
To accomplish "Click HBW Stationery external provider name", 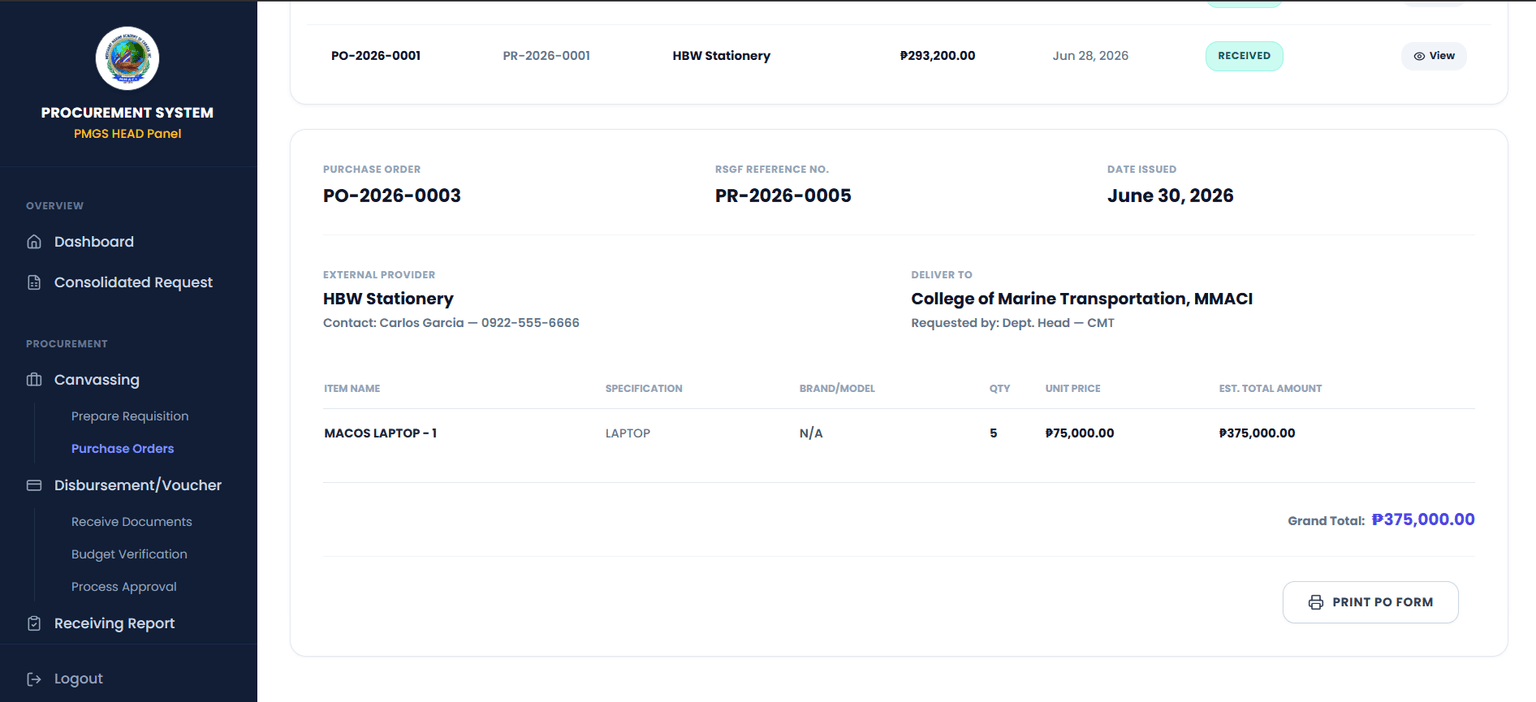I will point(388,299).
